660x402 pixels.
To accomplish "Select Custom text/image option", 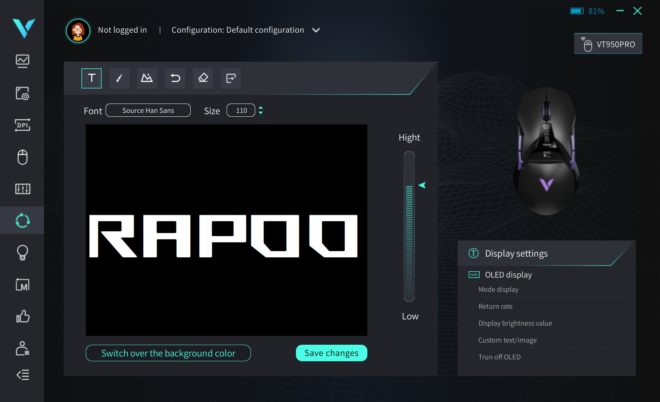I will (x=508, y=340).
